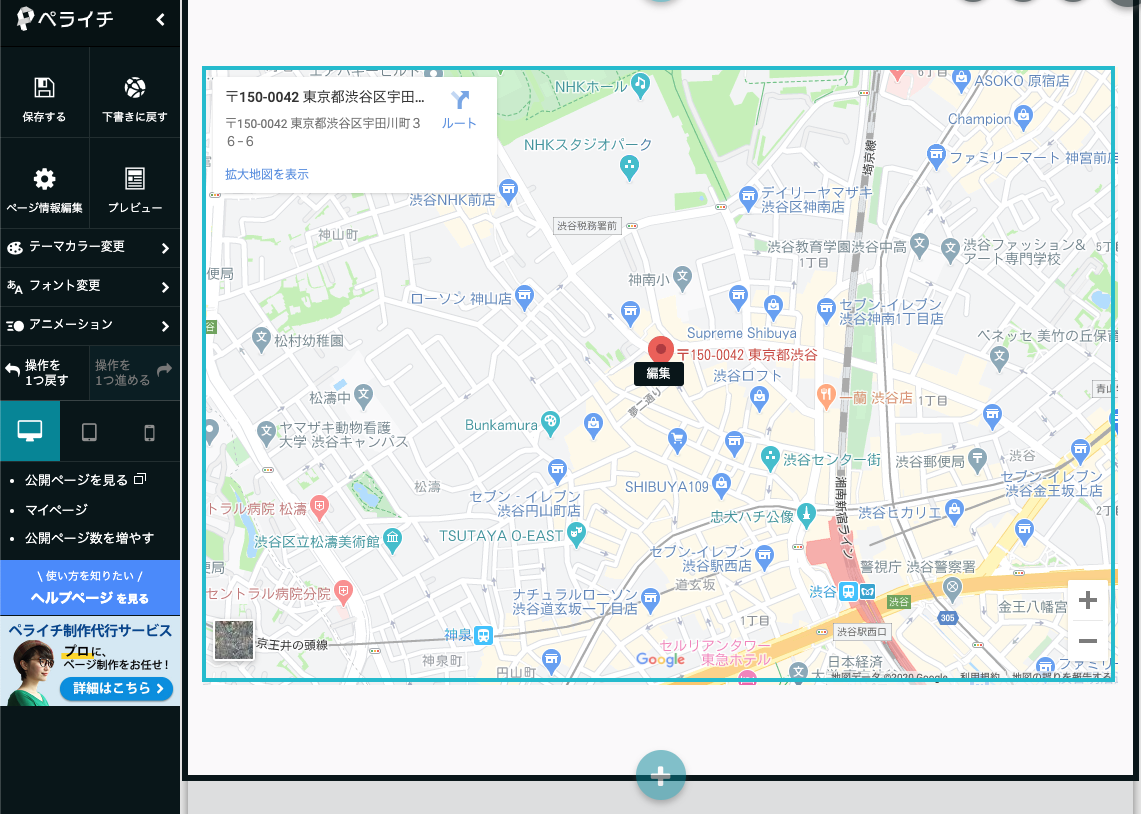Viewport: 1141px width, 814px height.
Task: Click the Champion shop marker
Action: [x=1024, y=116]
